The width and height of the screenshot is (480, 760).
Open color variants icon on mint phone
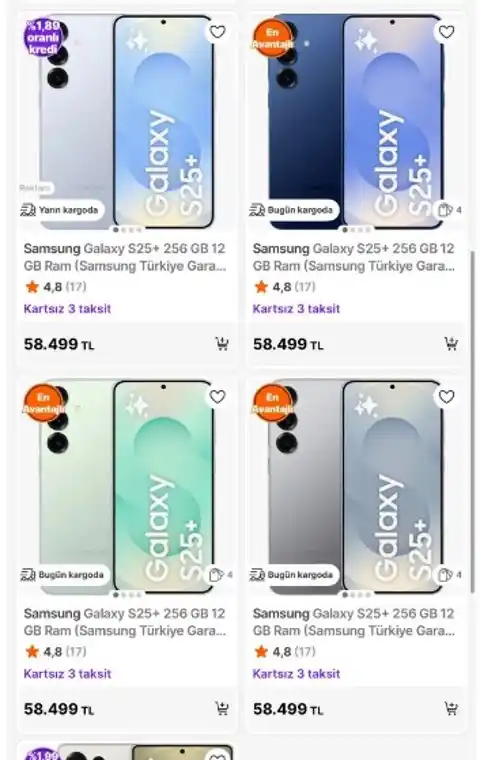pyautogui.click(x=220, y=575)
